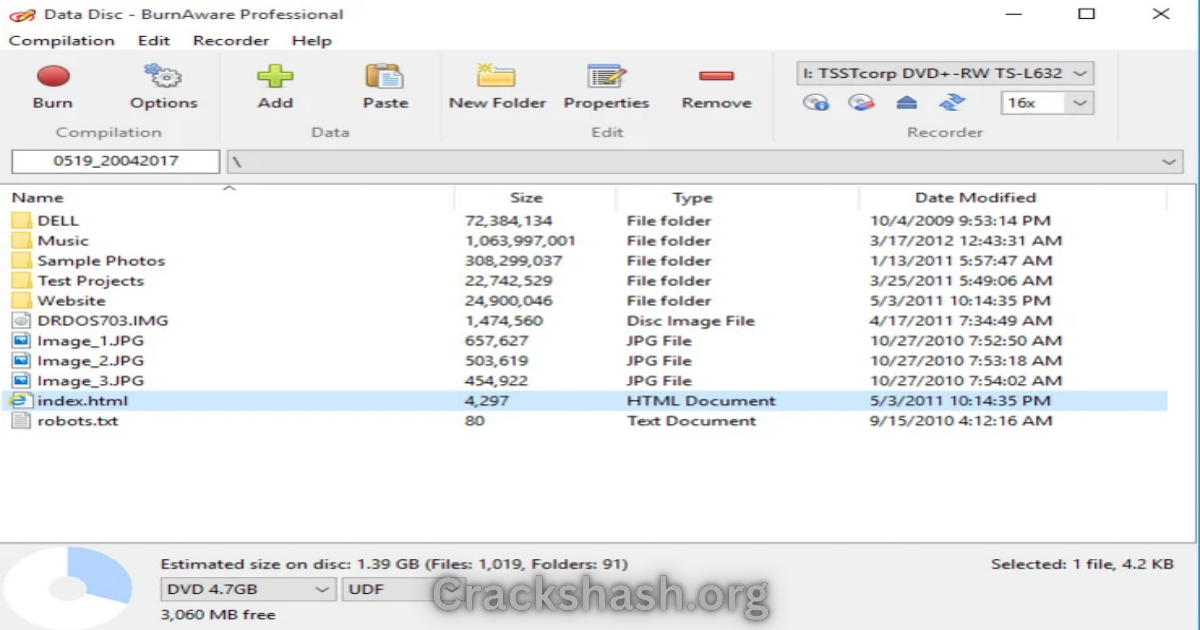Click date 4/17/2011 7:34:49 AM
The image size is (1200, 630).
[x=961, y=321]
